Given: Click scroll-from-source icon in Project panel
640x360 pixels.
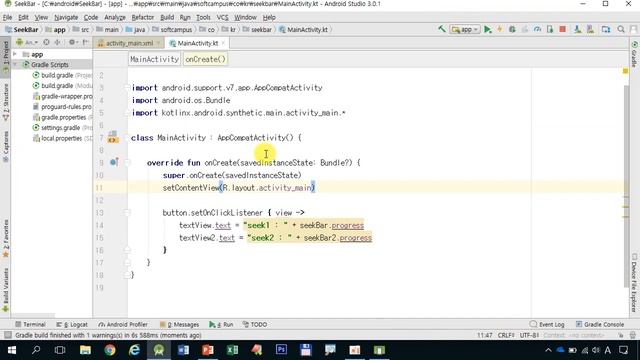Looking at the screenshot, I should pos(46,42).
